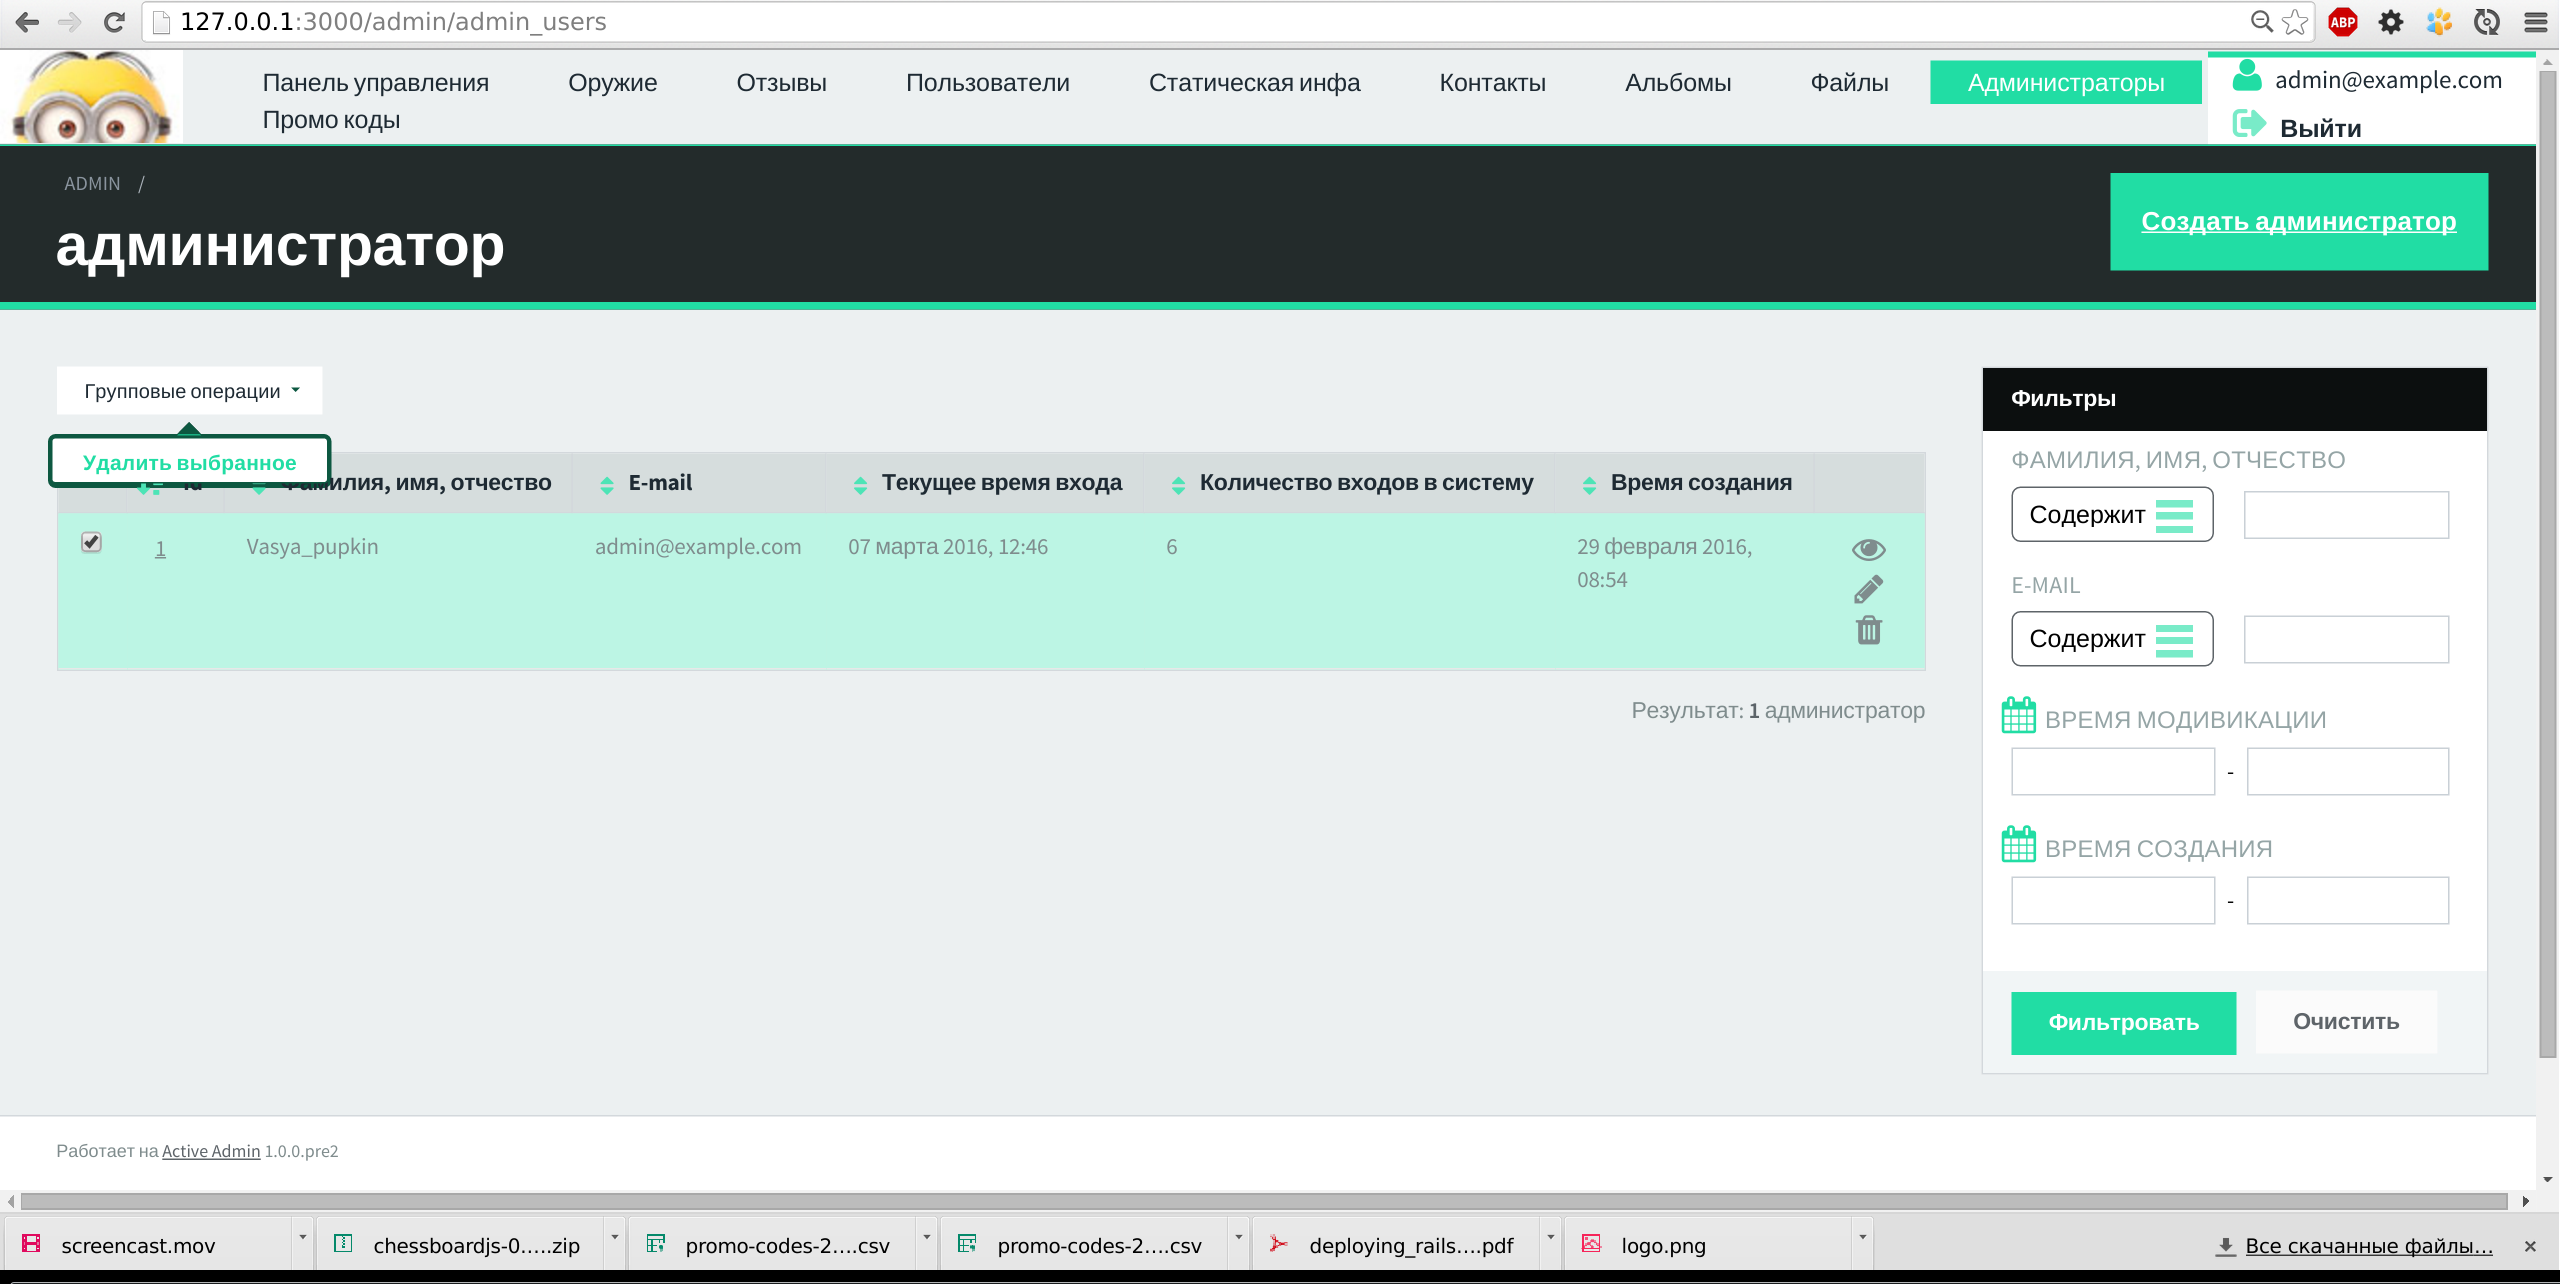
Task: Uncheck the checkbox for administrator row 1
Action: (91, 542)
